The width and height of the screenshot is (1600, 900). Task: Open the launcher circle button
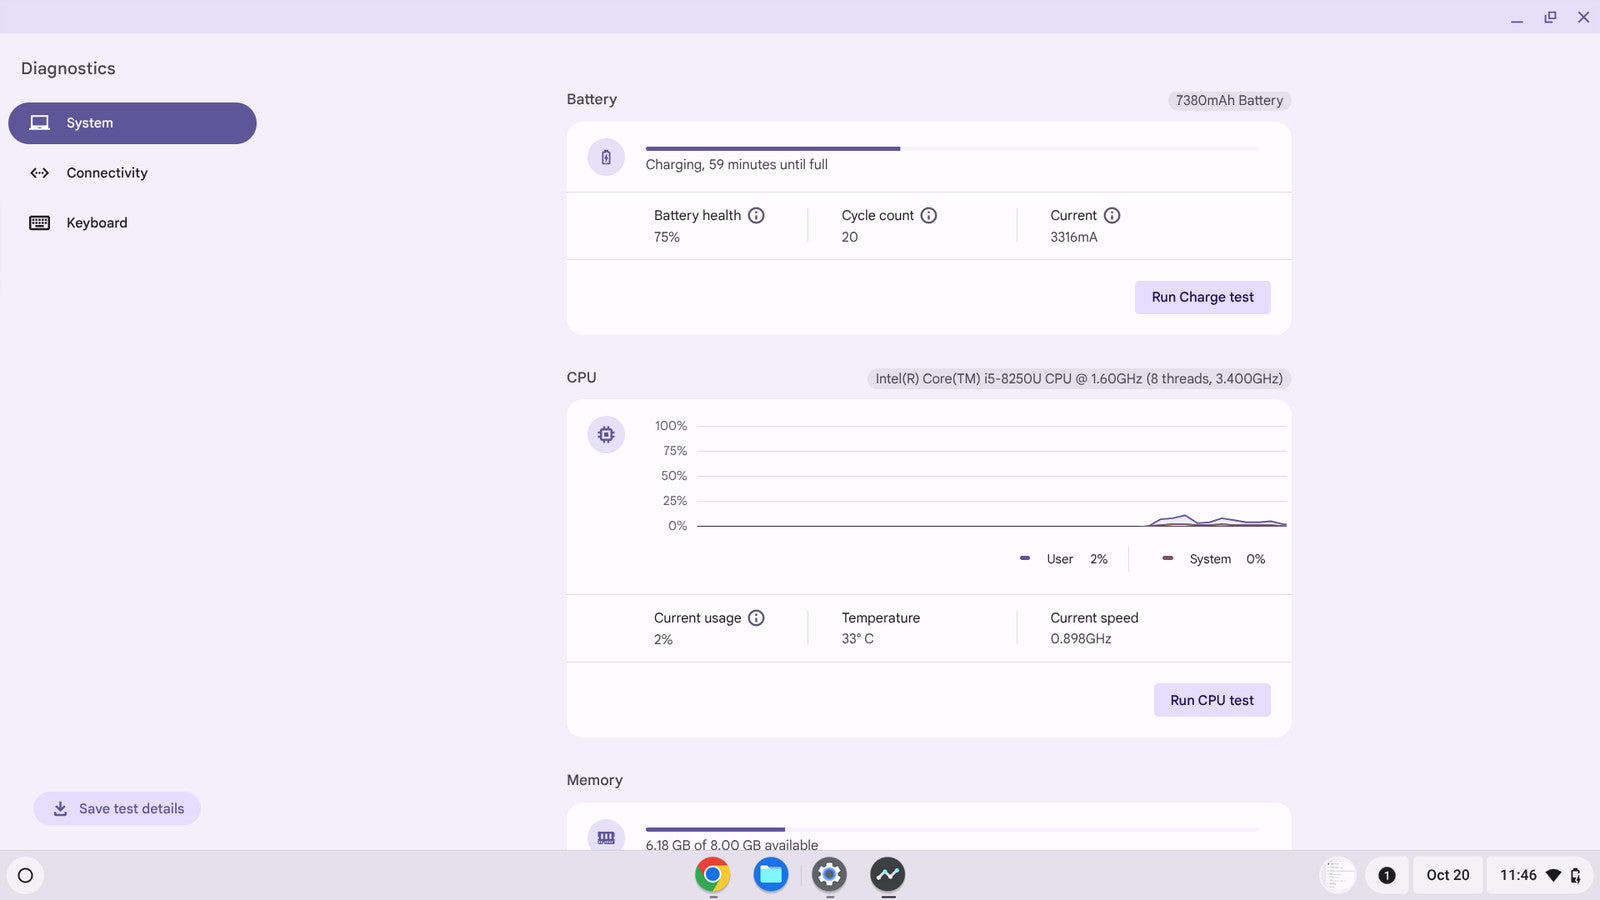[x=26, y=875]
